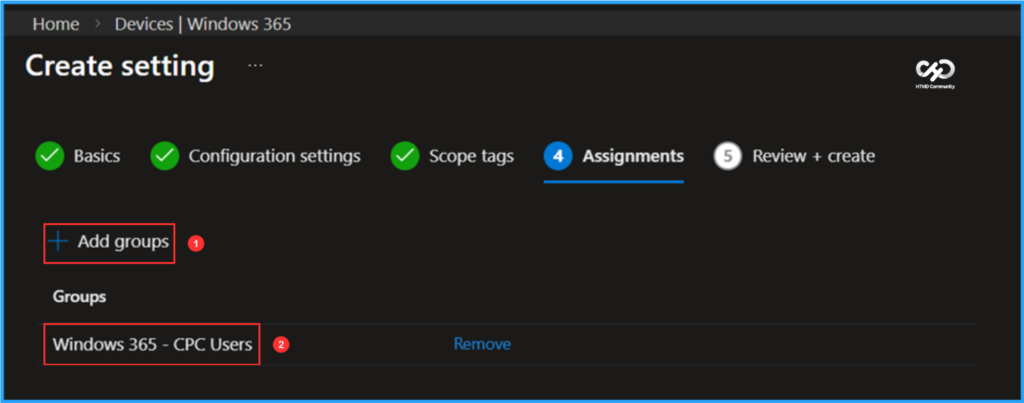Image resolution: width=1024 pixels, height=403 pixels.
Task: Click the Groups column header
Action: [x=80, y=297]
